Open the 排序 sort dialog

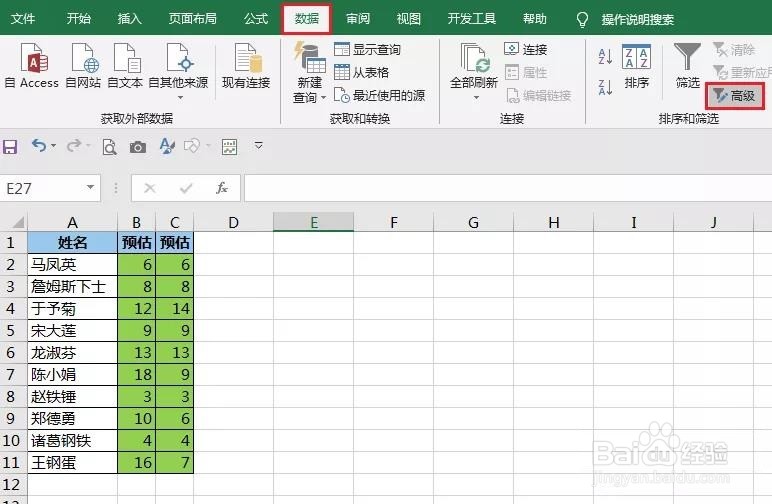[636, 66]
